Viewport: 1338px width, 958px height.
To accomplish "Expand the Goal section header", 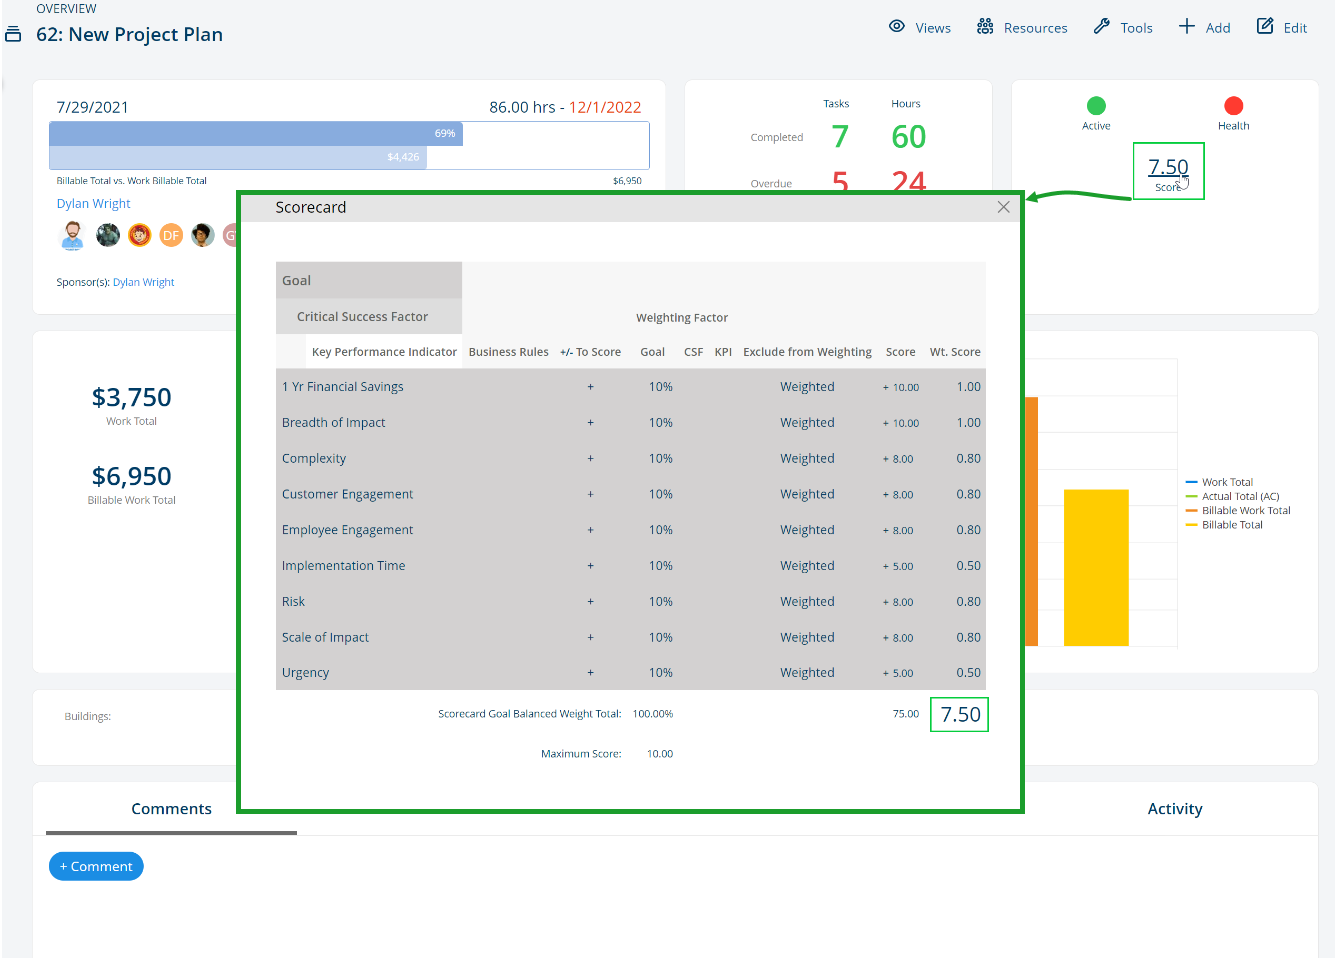I will pos(296,281).
